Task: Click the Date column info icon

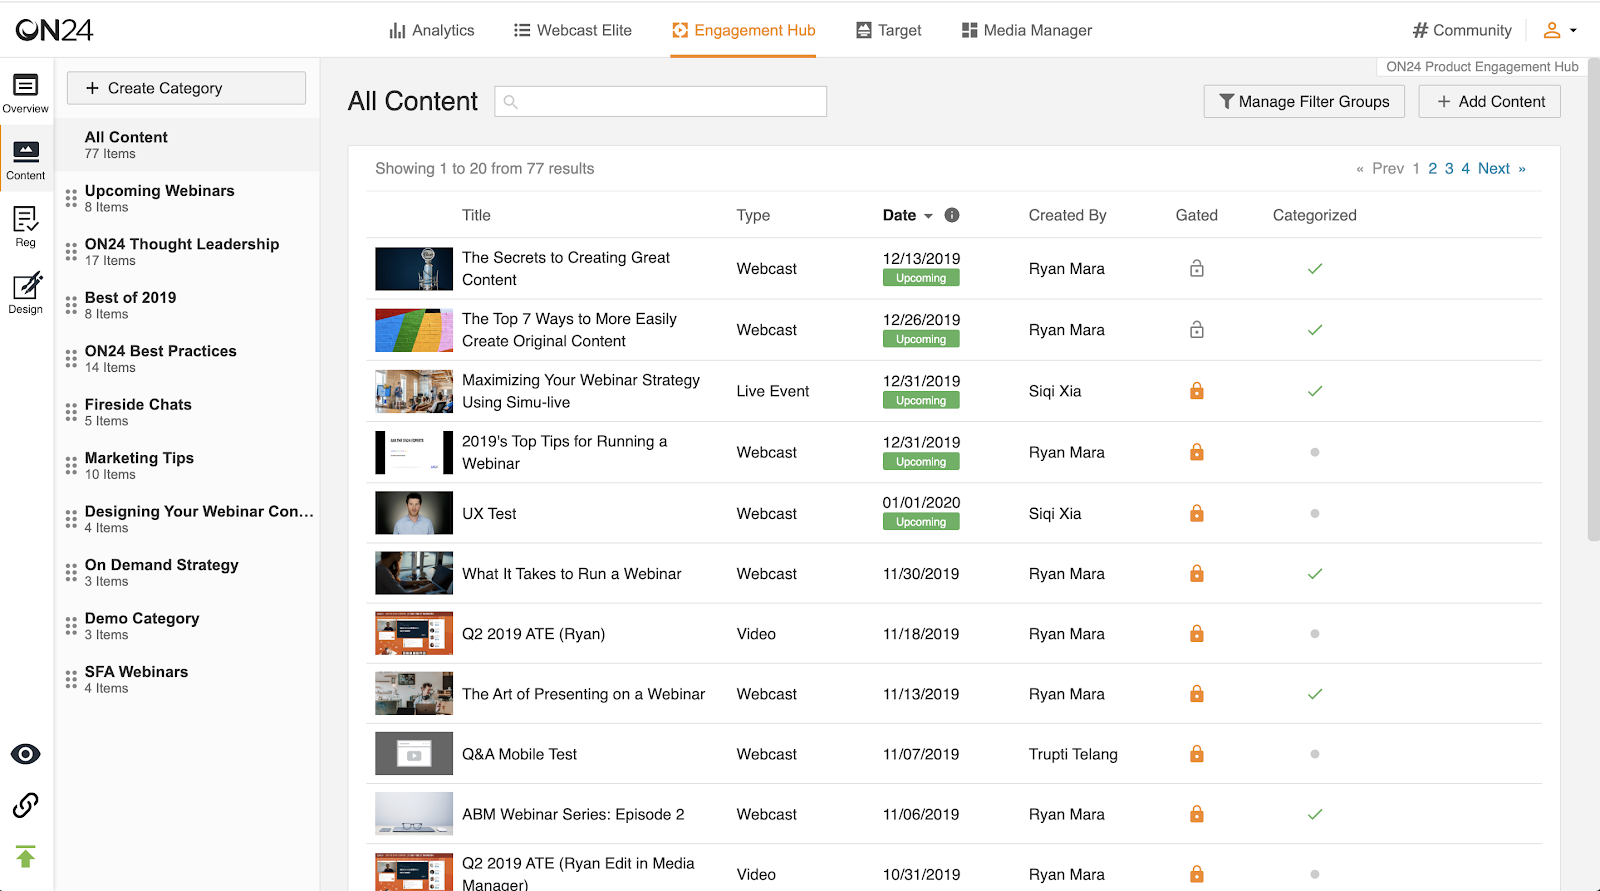Action: 952,215
